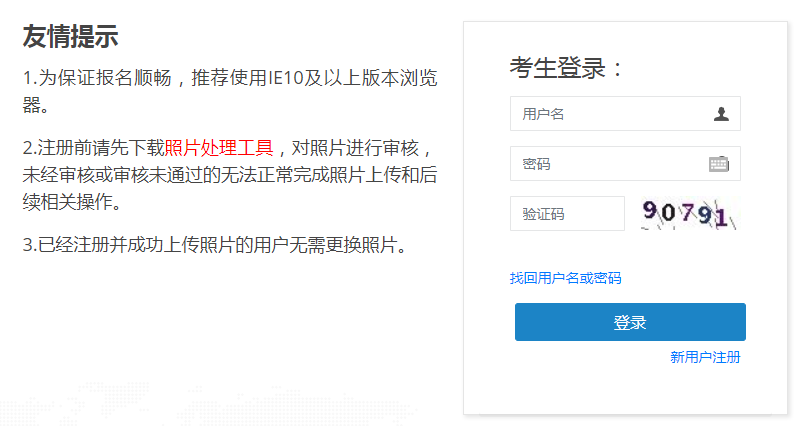Click the dotted map decoration at bottom
The image size is (807, 426).
click(x=206, y=404)
